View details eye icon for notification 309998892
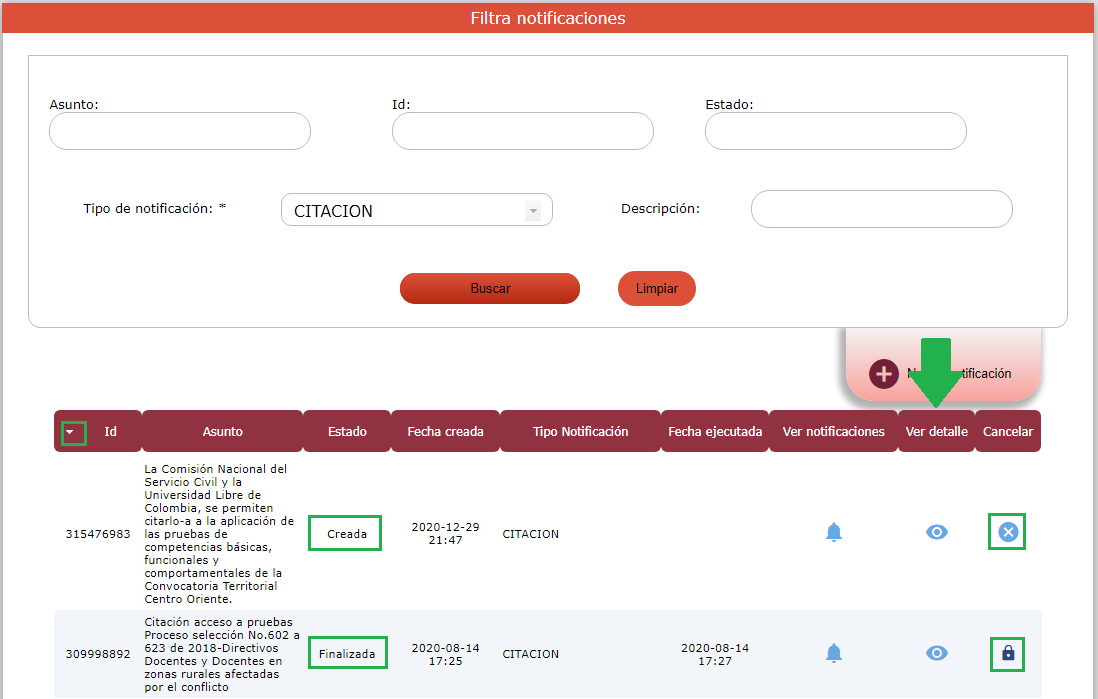The width and height of the screenshot is (1098, 699). coord(936,653)
